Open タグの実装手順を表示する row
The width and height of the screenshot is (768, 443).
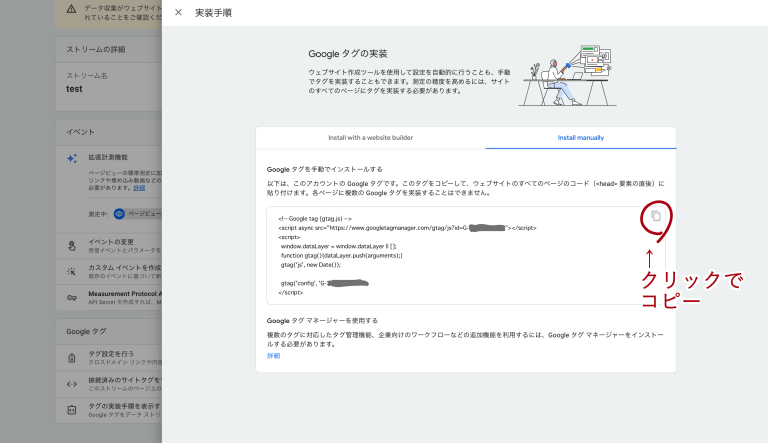pyautogui.click(x=109, y=410)
